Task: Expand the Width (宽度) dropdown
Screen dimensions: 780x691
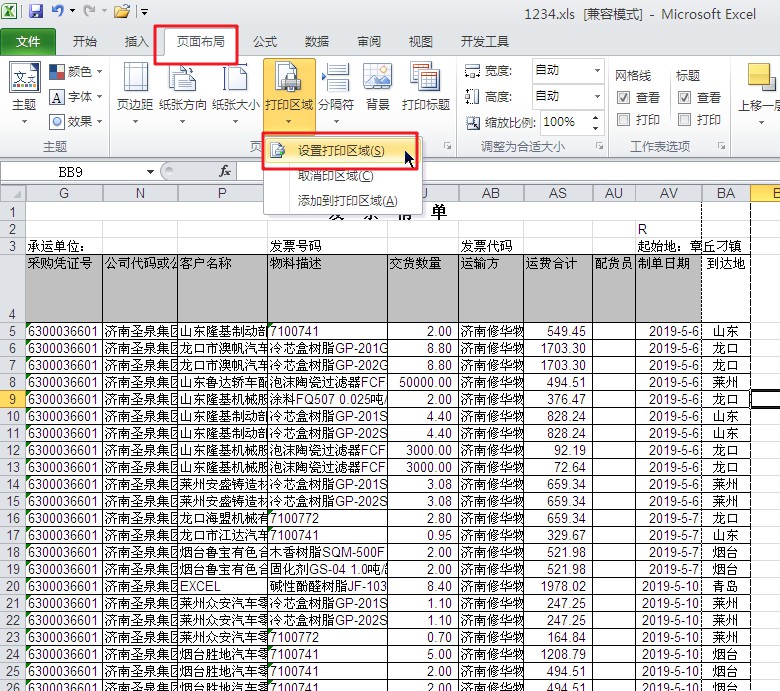Action: click(x=597, y=70)
